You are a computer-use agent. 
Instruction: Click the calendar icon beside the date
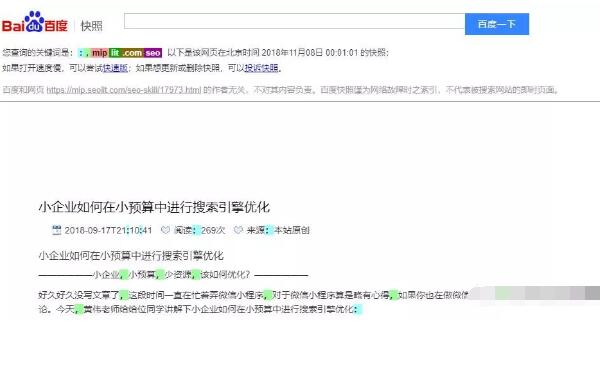point(56,230)
